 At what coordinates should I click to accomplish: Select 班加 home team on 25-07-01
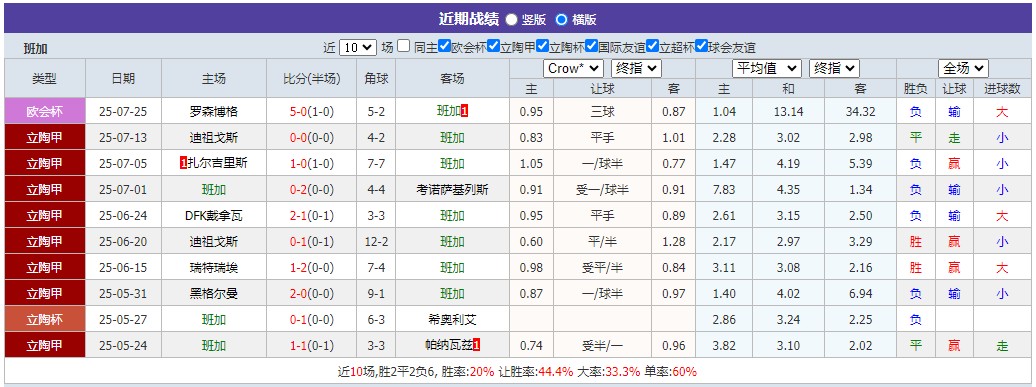(213, 190)
